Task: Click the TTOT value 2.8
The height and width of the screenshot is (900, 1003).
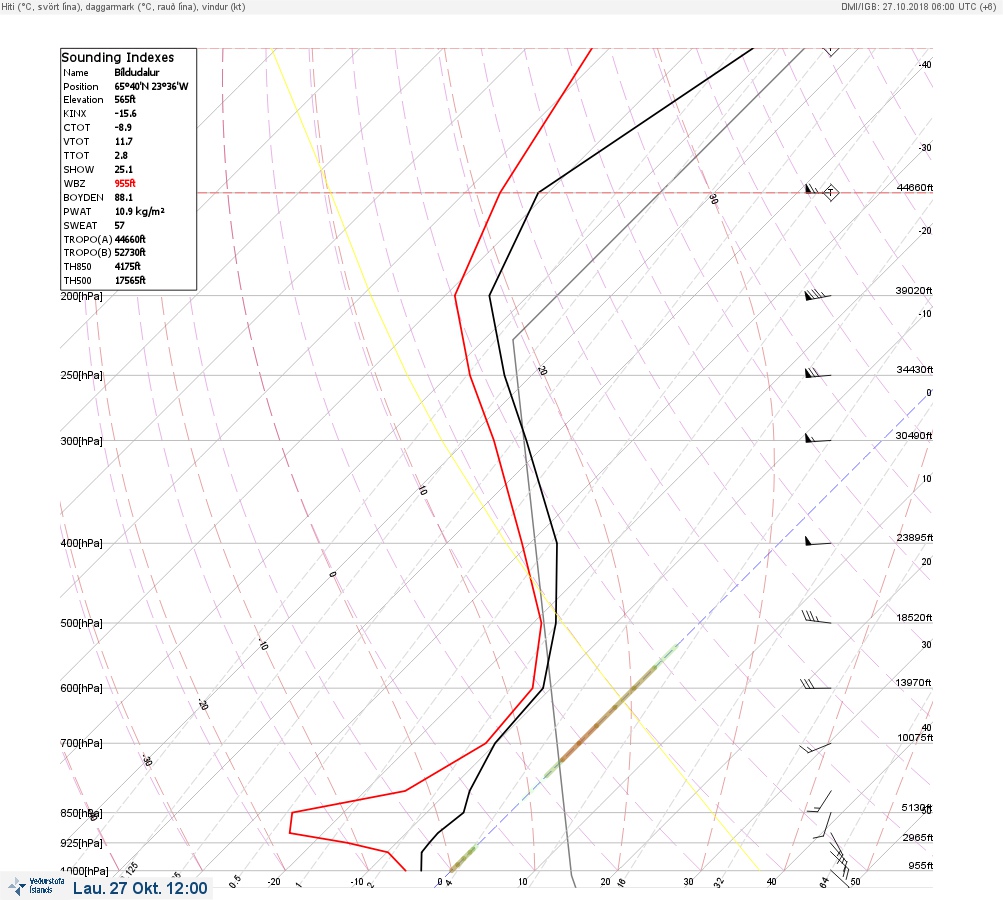Action: point(121,155)
